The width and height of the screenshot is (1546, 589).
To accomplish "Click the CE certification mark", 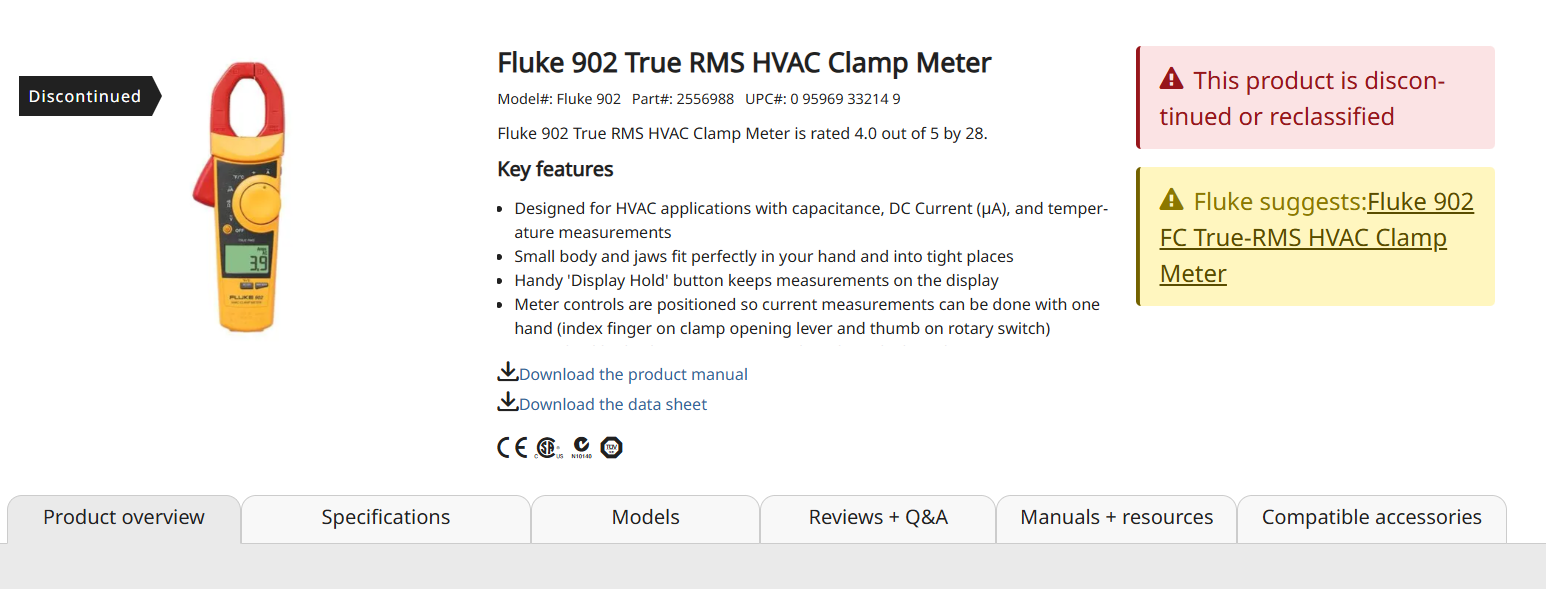I will 512,448.
